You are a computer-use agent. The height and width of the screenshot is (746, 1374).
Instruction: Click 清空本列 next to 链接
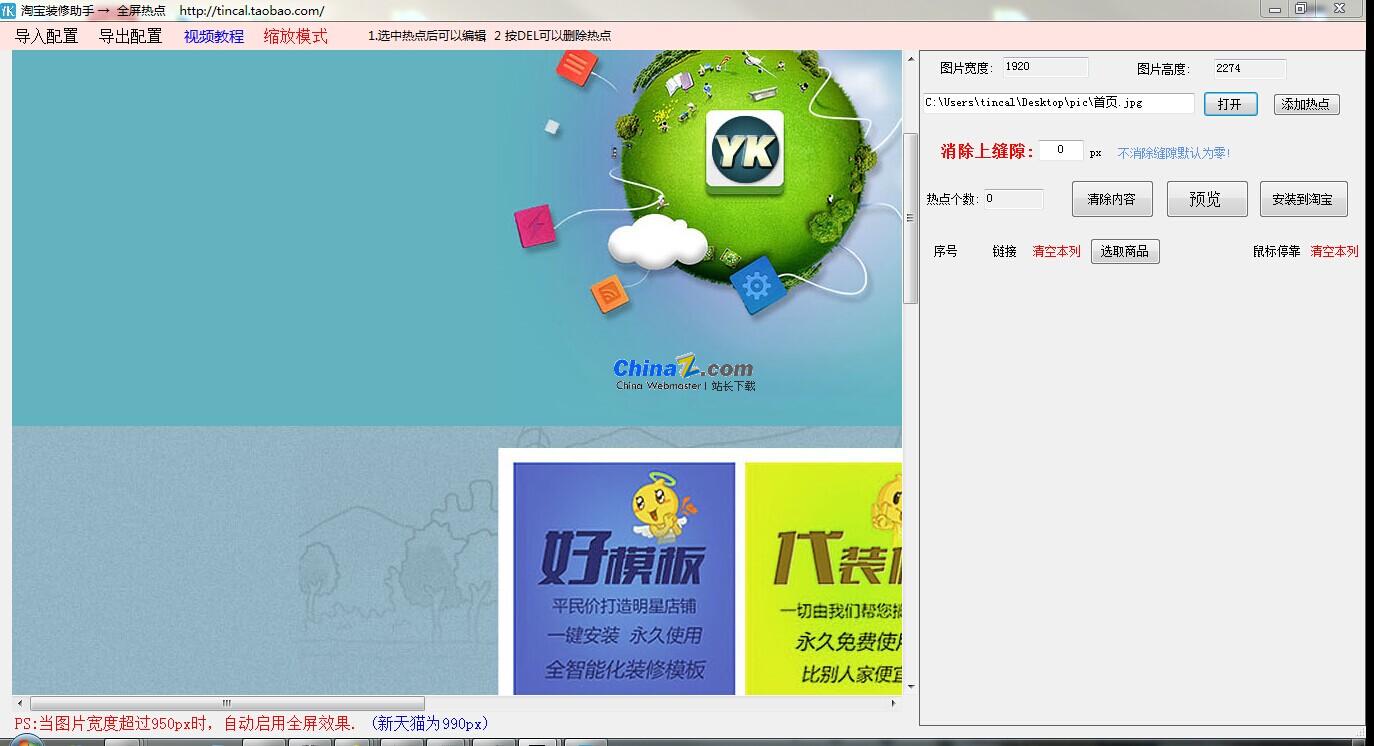pos(1056,252)
